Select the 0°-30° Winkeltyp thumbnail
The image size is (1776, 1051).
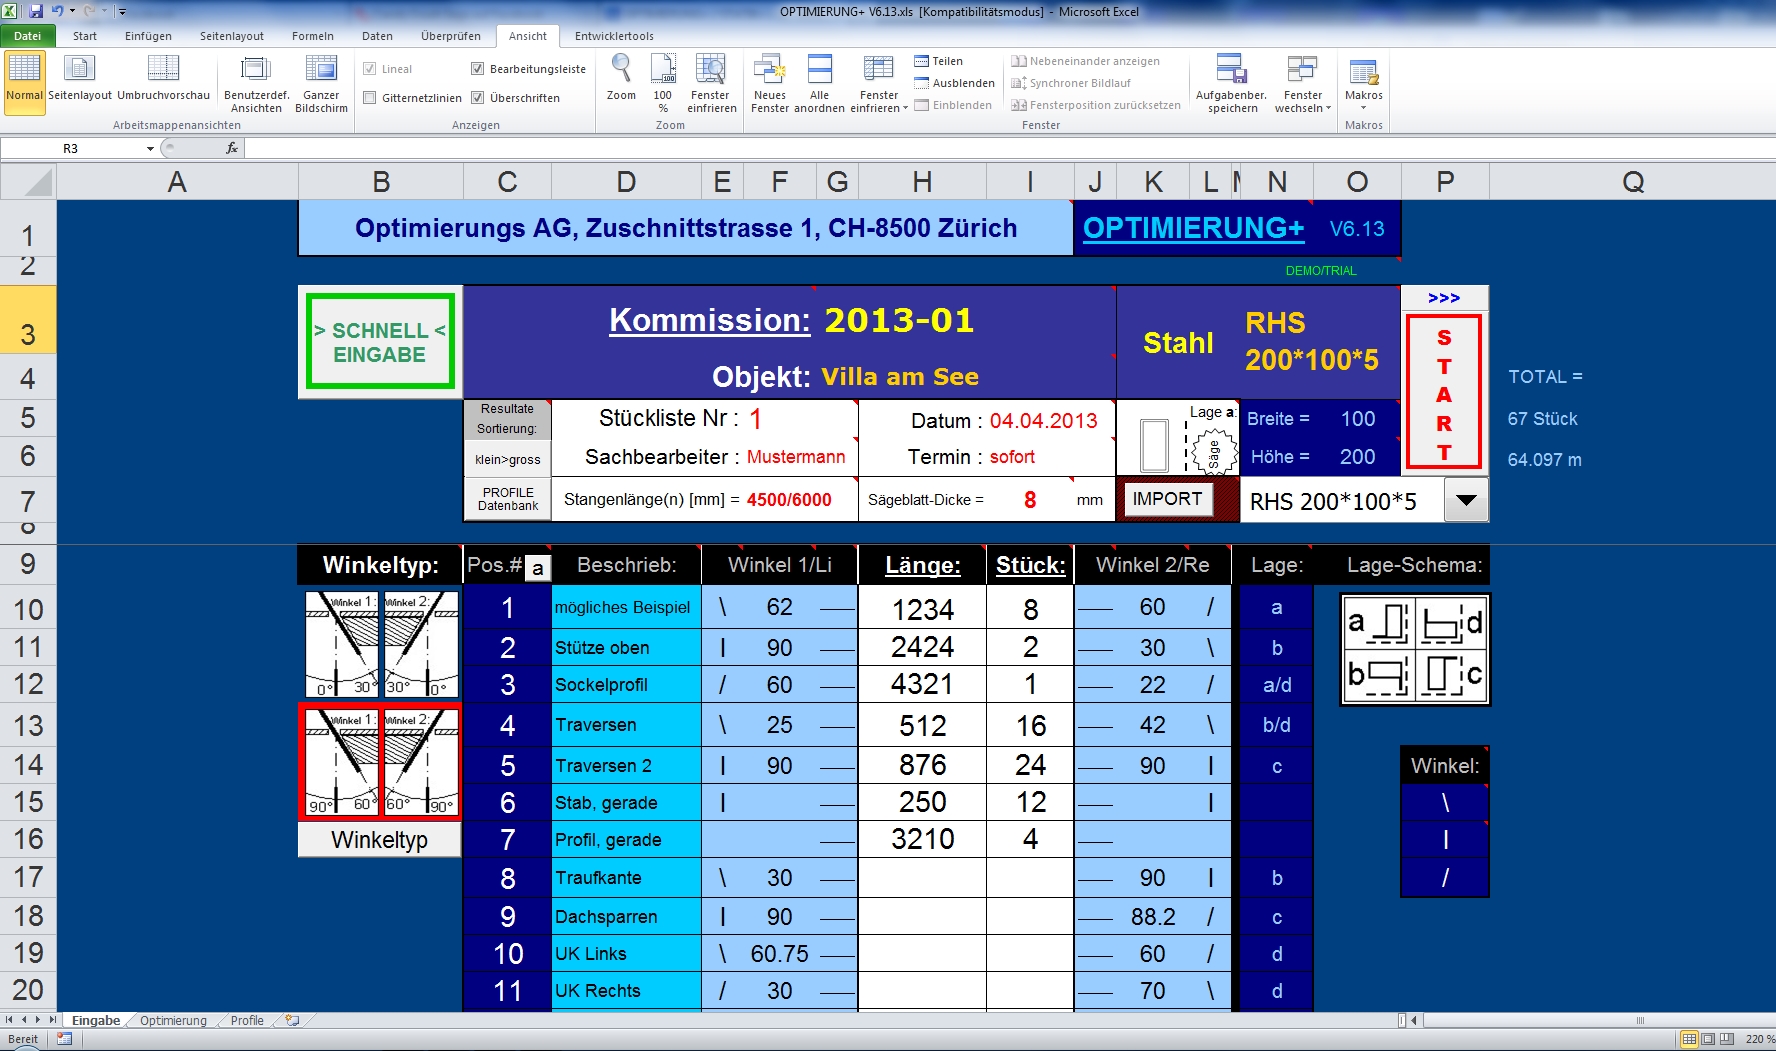pyautogui.click(x=381, y=644)
